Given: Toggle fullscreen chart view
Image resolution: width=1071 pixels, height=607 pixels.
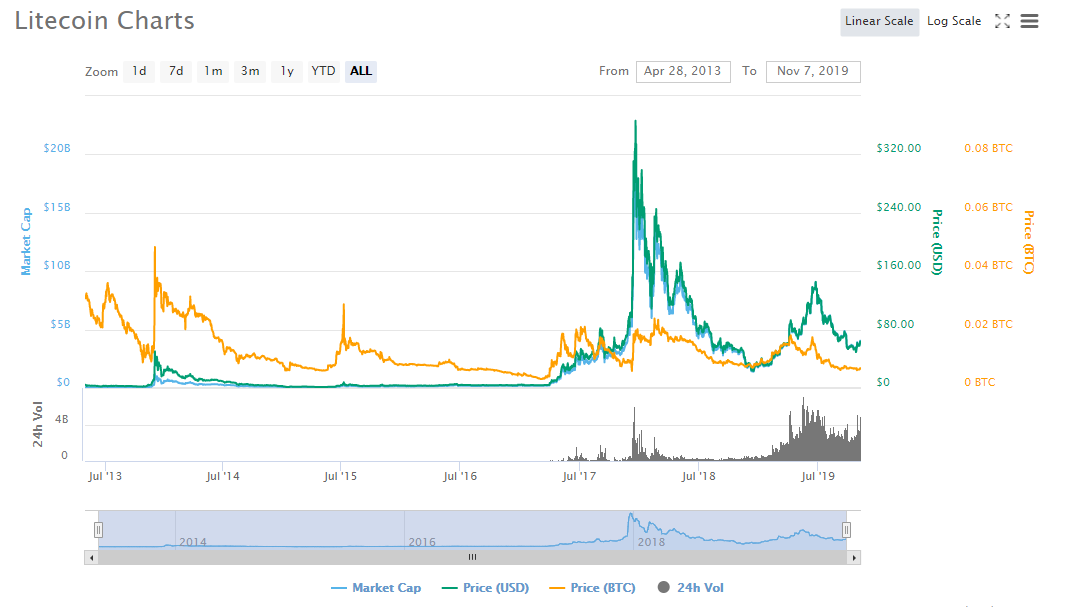Looking at the screenshot, I should [1002, 21].
